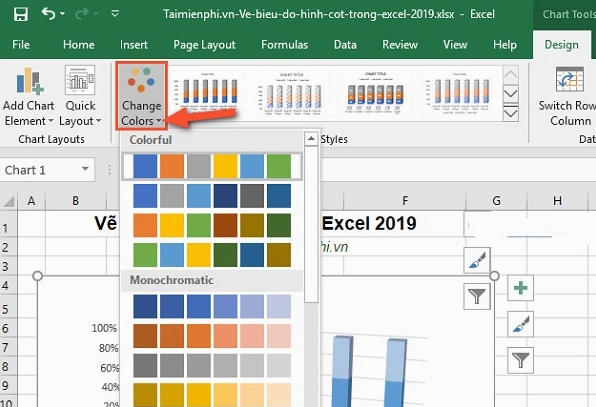Switch to the View tab
Image resolution: width=596 pixels, height=407 pixels.
click(x=455, y=45)
